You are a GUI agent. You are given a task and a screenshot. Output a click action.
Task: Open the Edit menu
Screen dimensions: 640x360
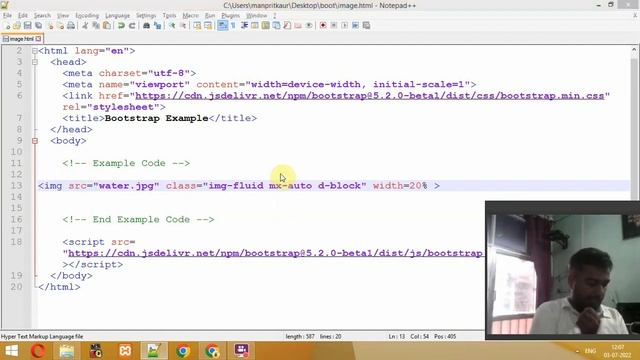click(x=23, y=16)
